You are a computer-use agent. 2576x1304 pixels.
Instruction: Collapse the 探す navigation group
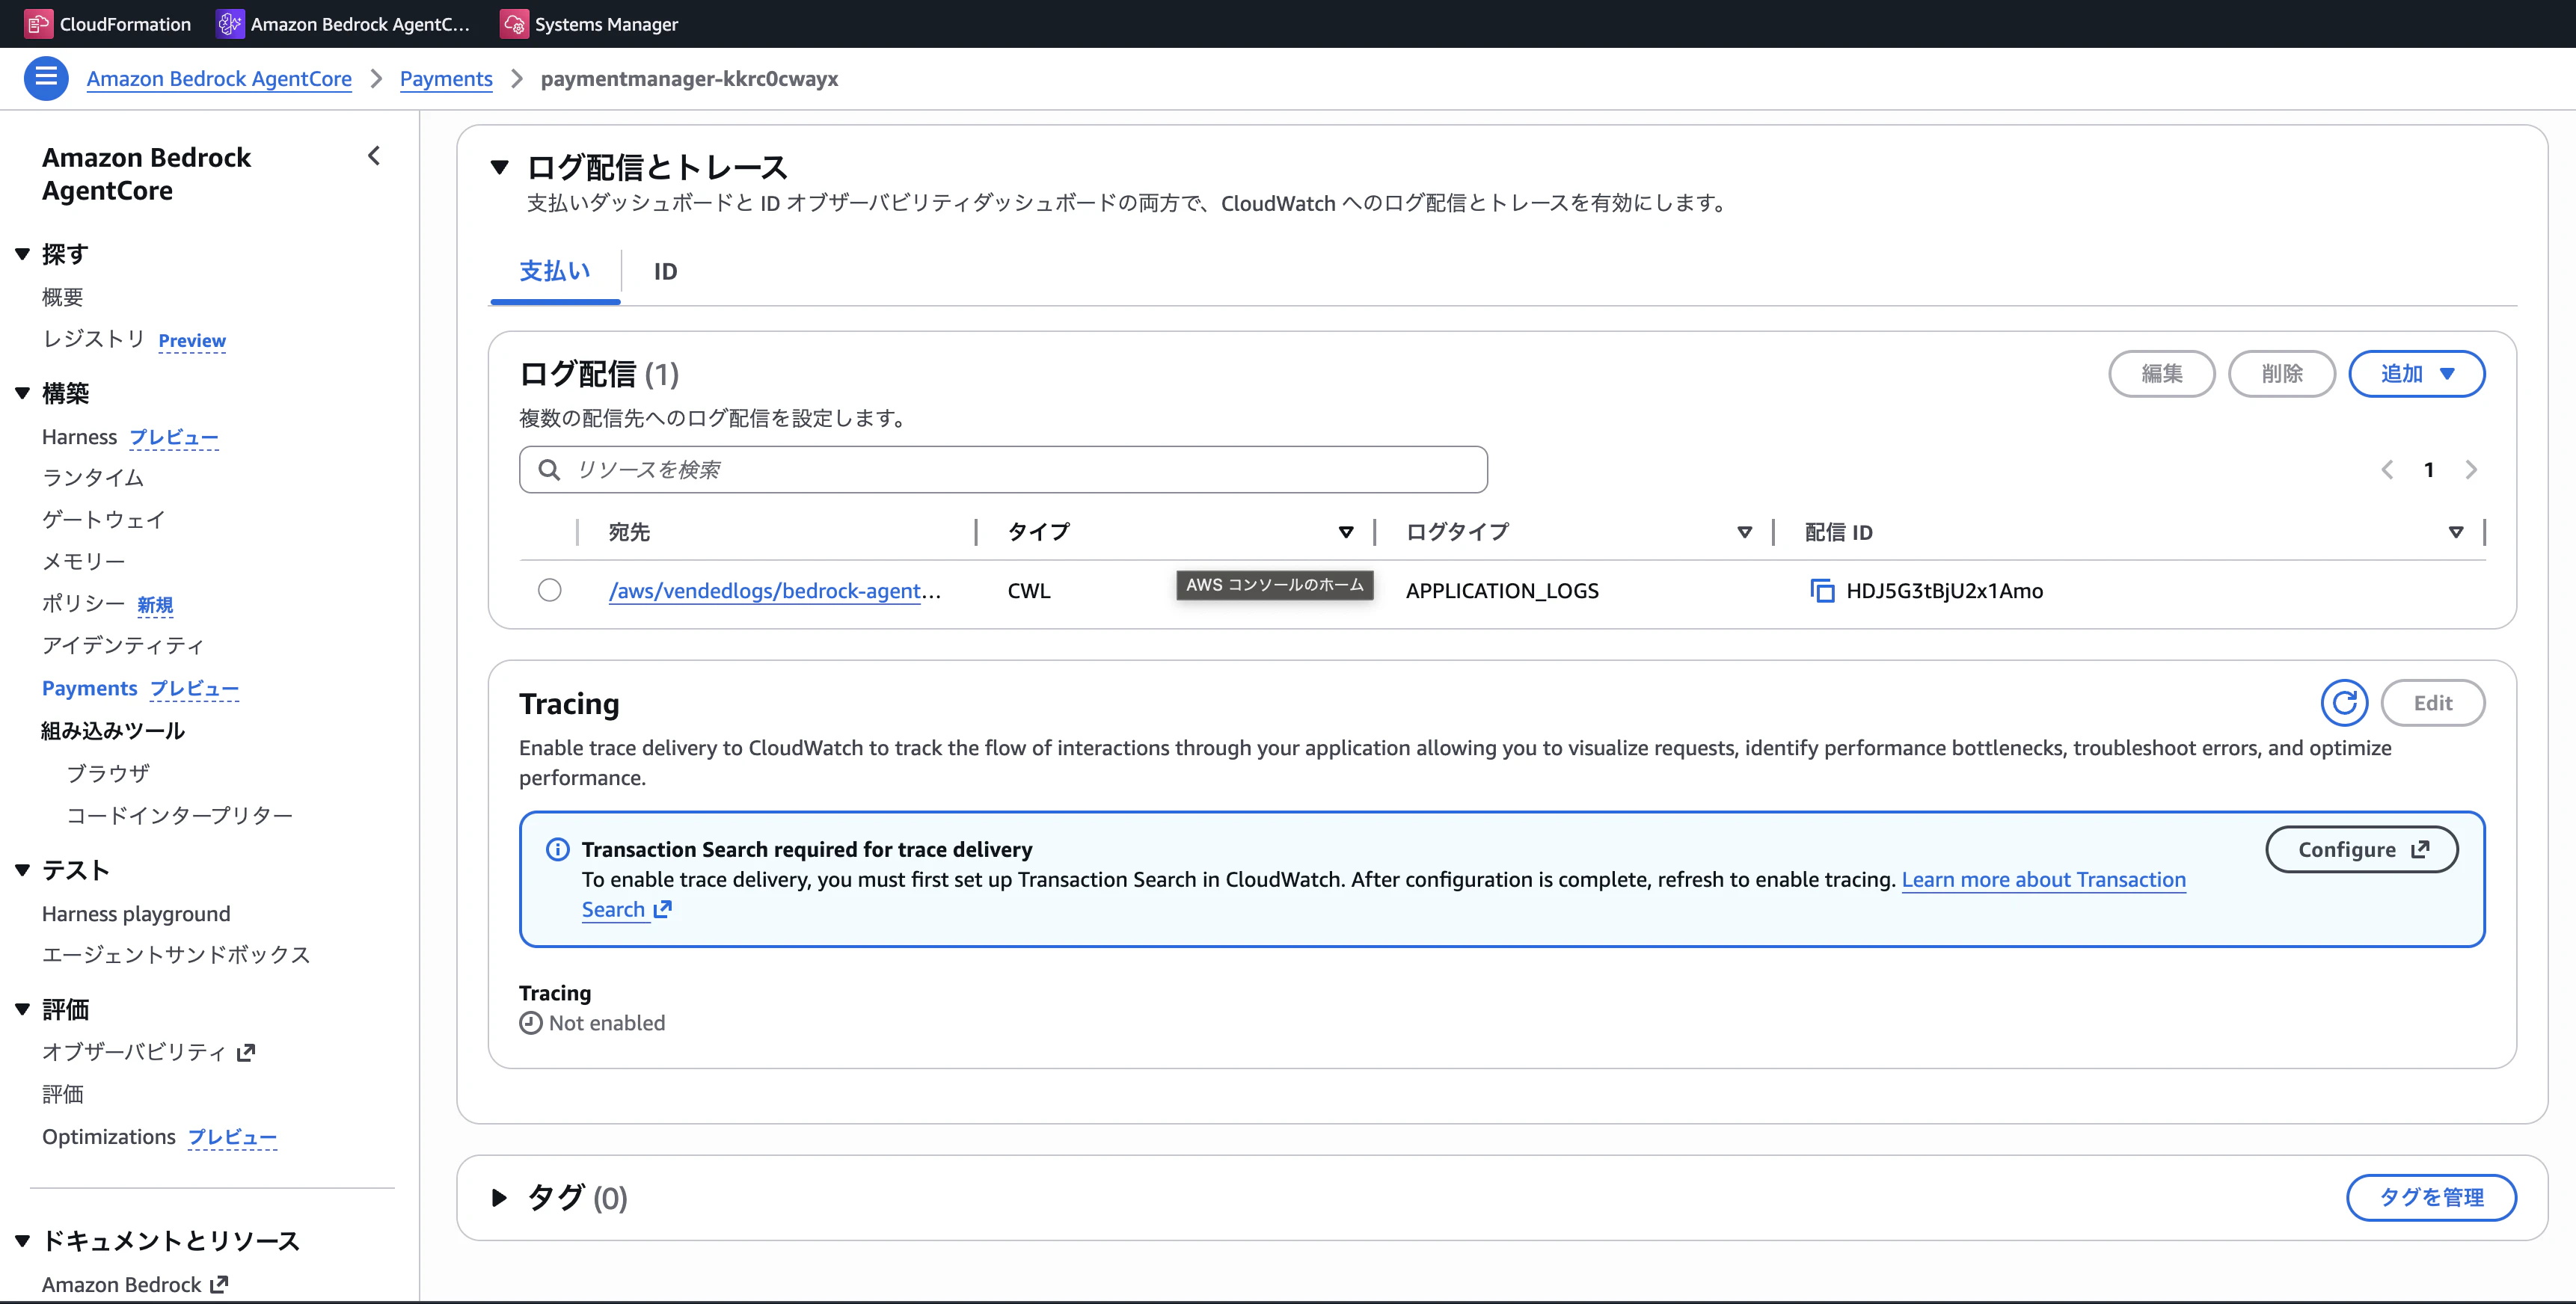tap(22, 254)
